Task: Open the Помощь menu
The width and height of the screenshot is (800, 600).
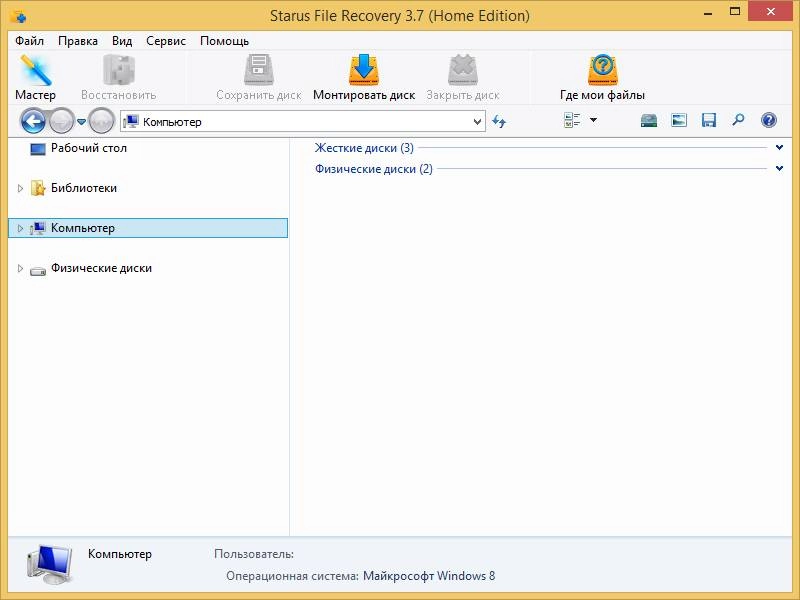Action: coord(224,41)
